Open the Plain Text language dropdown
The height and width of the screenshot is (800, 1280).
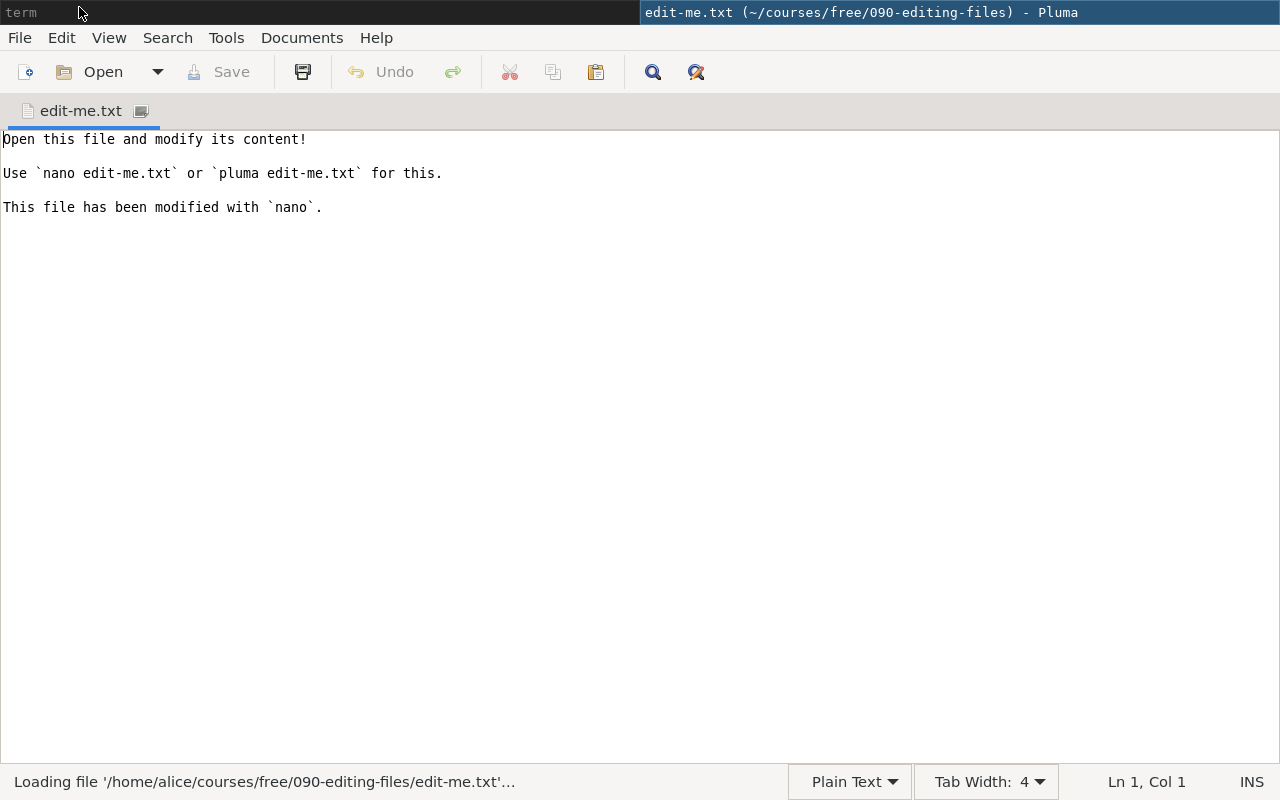[850, 782]
